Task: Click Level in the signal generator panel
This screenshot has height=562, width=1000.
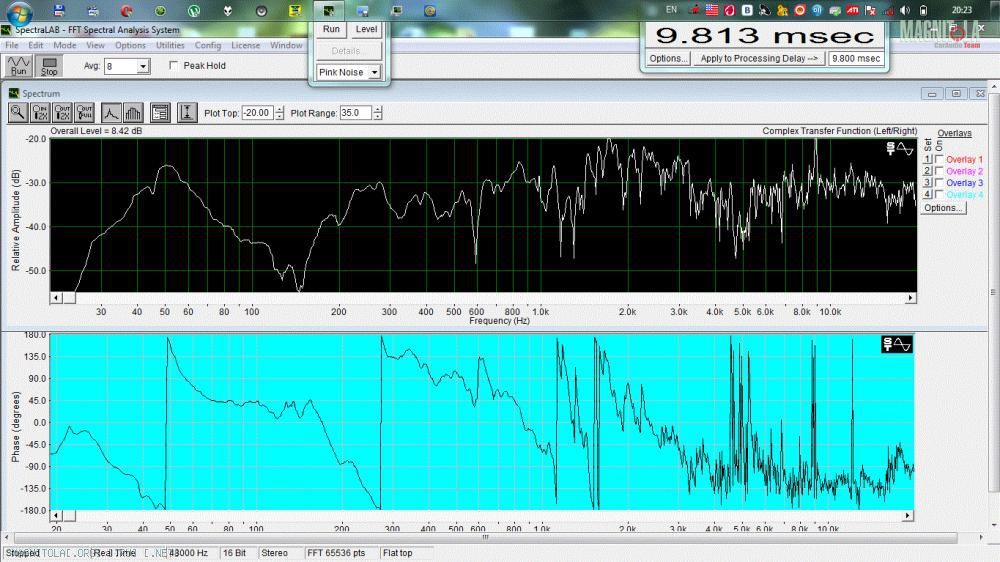Action: click(x=366, y=29)
